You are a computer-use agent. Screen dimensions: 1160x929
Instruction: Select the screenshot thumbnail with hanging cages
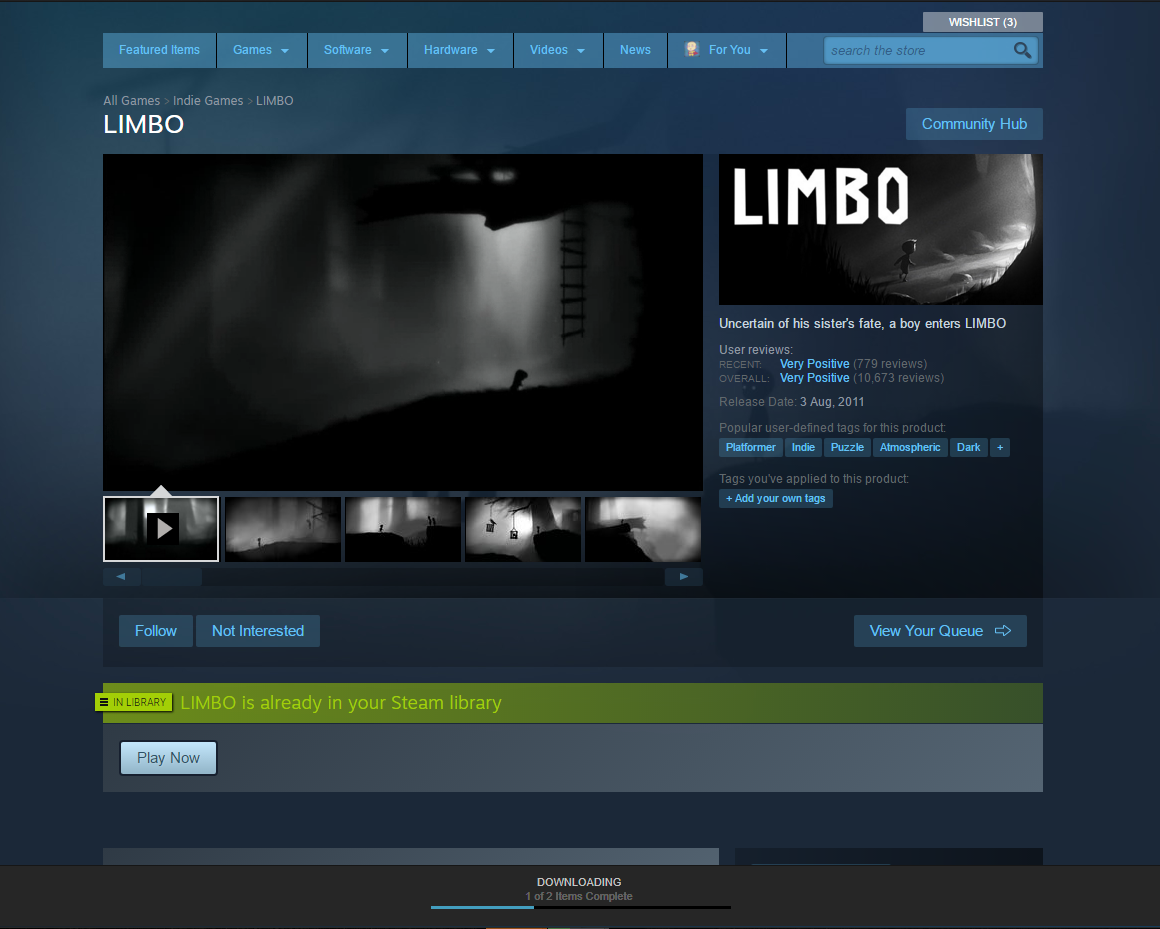tap(522, 529)
